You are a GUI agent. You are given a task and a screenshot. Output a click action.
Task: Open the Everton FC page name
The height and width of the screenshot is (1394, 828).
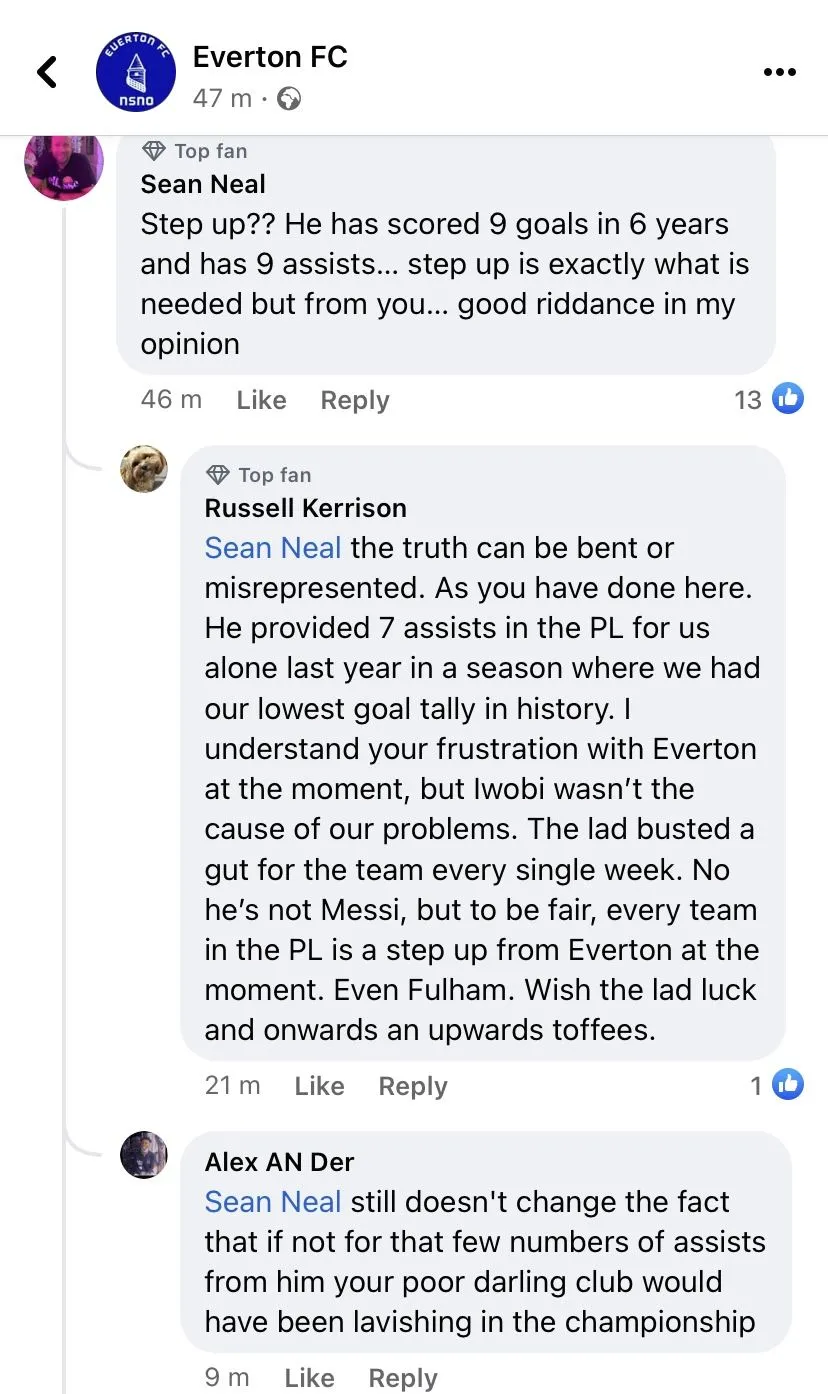click(x=270, y=57)
